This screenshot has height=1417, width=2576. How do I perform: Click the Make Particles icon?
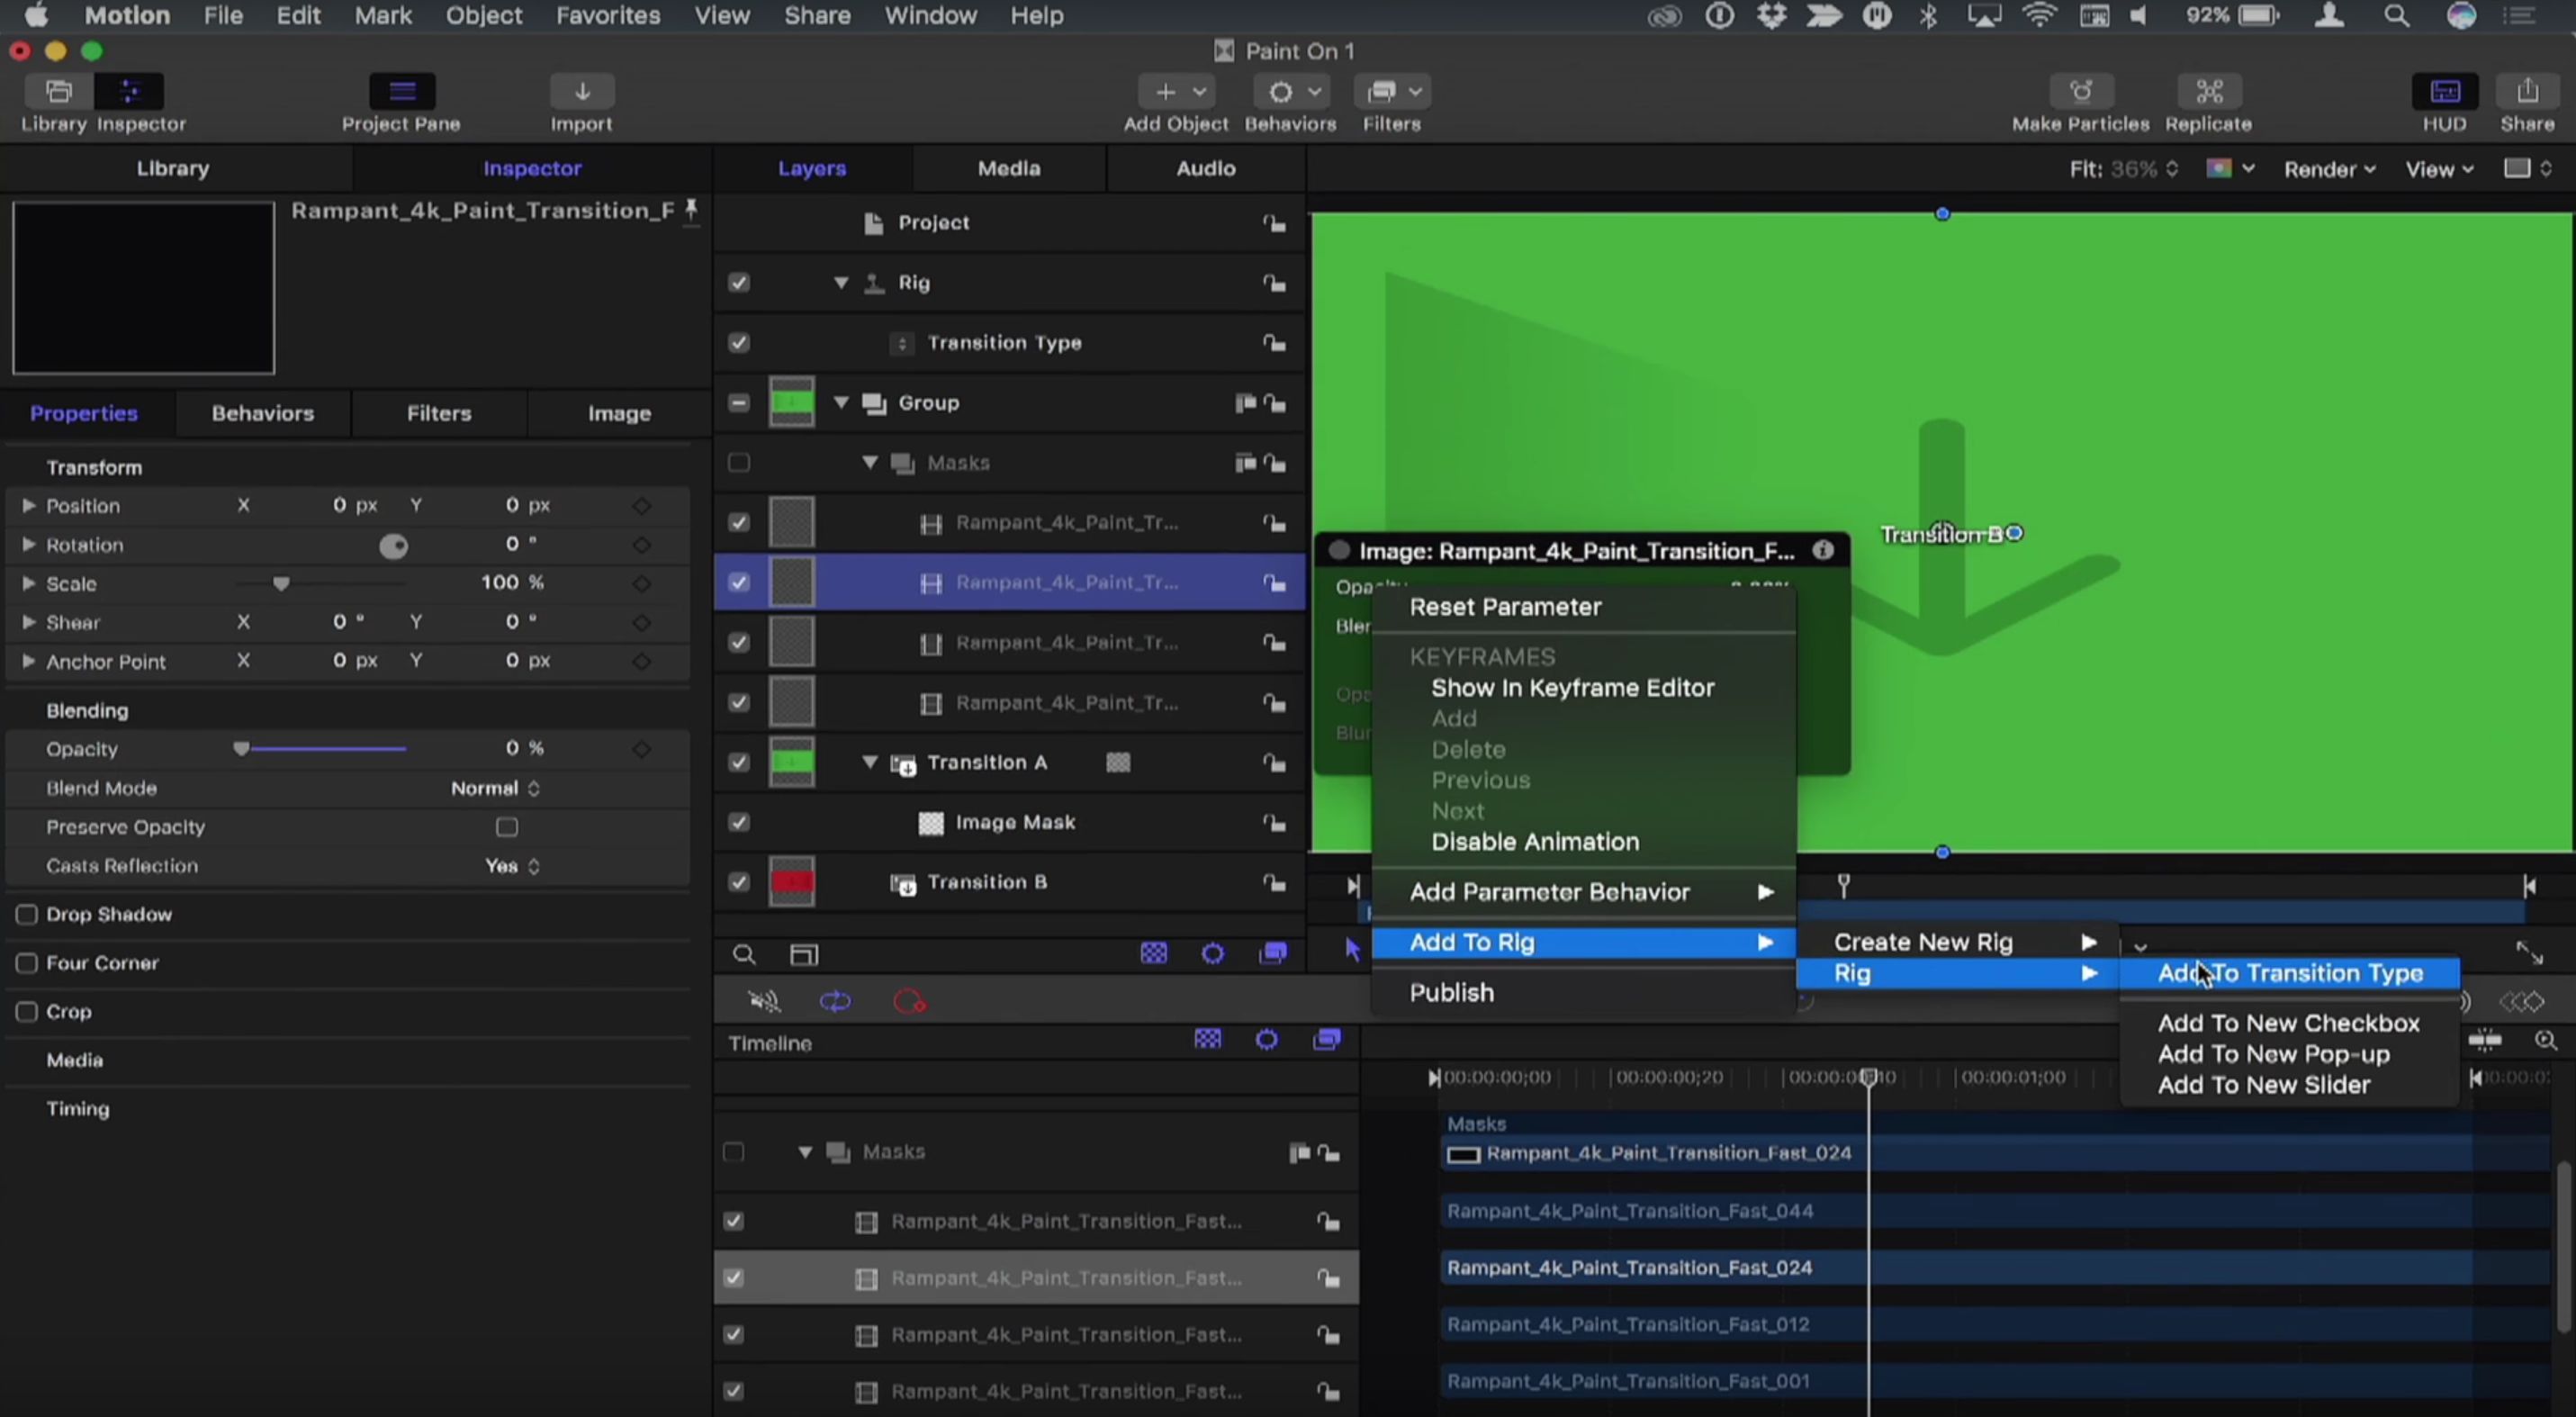click(x=2081, y=92)
